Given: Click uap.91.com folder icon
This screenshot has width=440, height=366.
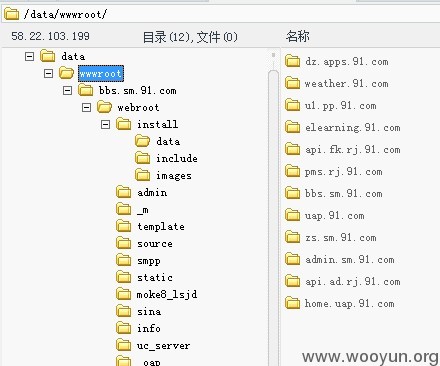Looking at the screenshot, I should pyautogui.click(x=293, y=215).
